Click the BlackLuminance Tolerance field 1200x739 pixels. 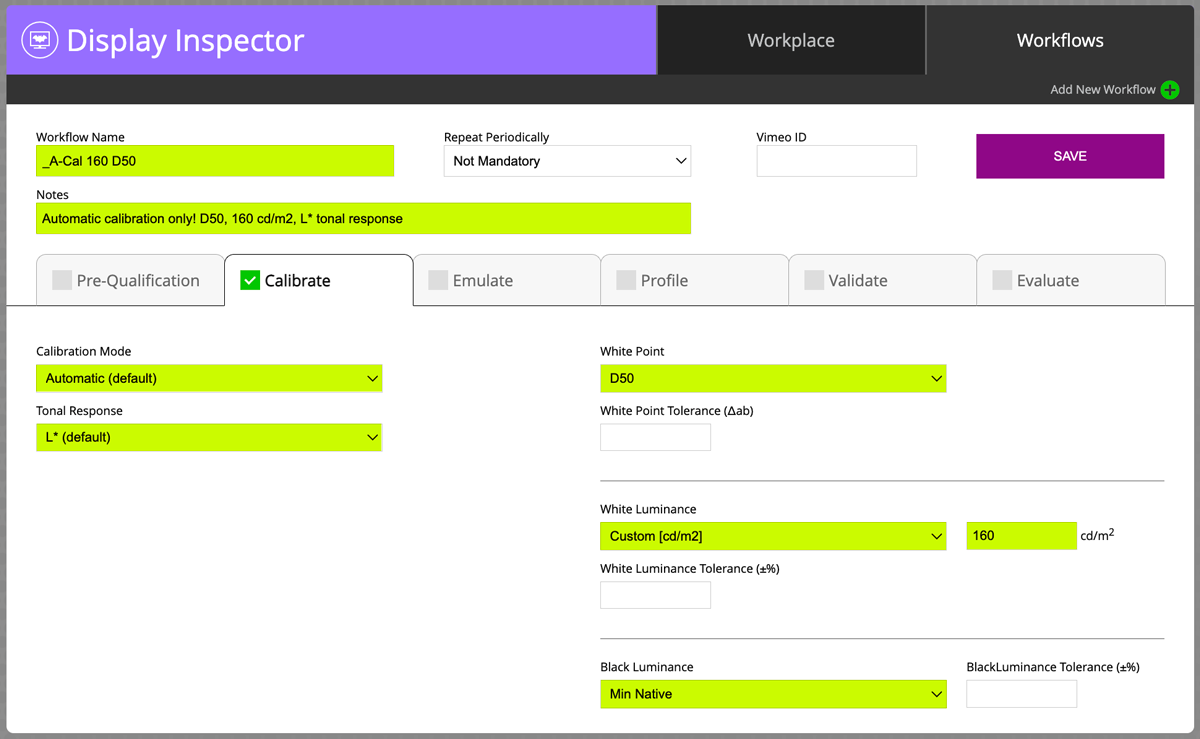[1022, 694]
